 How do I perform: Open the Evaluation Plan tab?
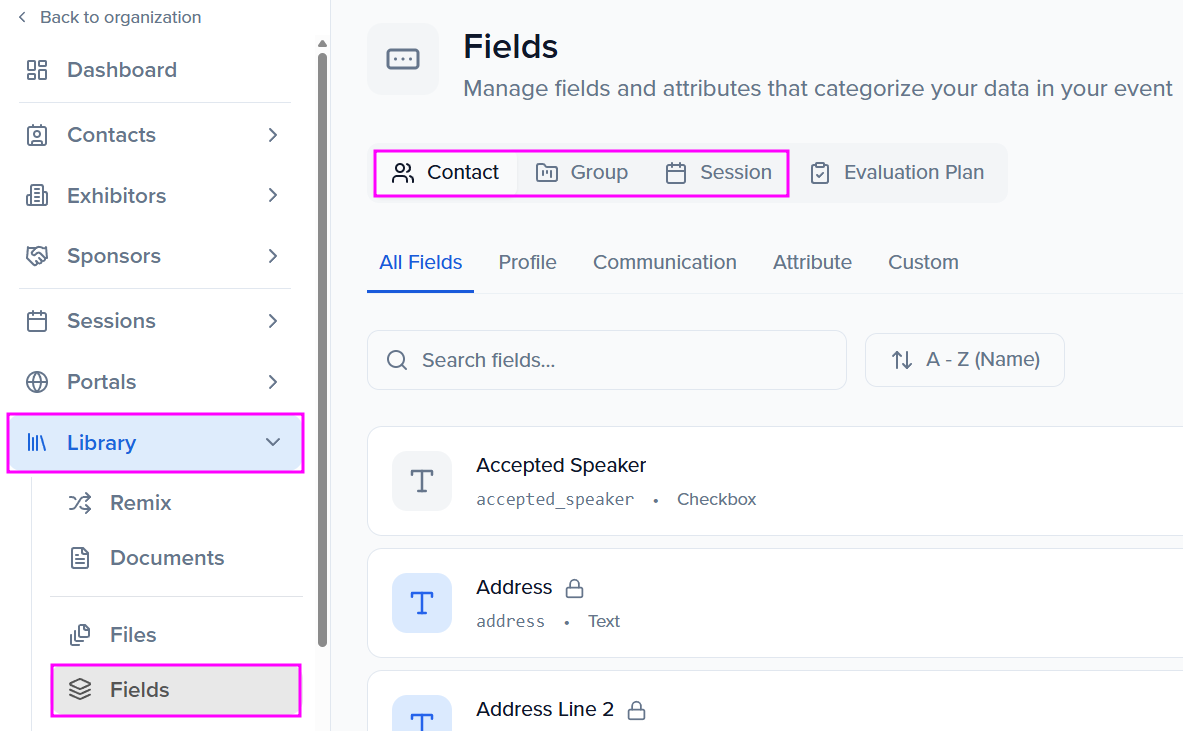point(897,173)
